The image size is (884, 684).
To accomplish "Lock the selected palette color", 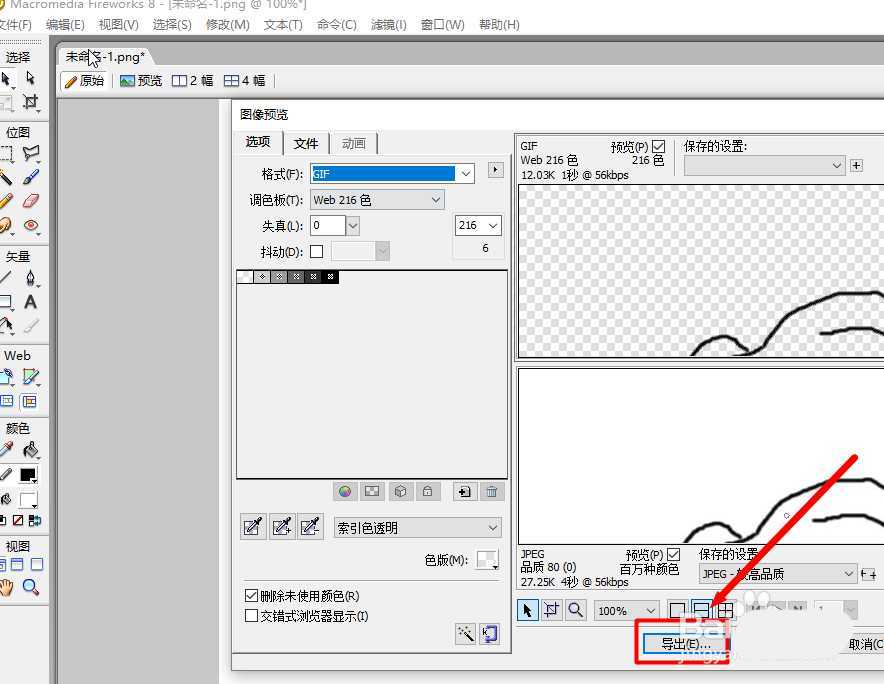I will 427,491.
